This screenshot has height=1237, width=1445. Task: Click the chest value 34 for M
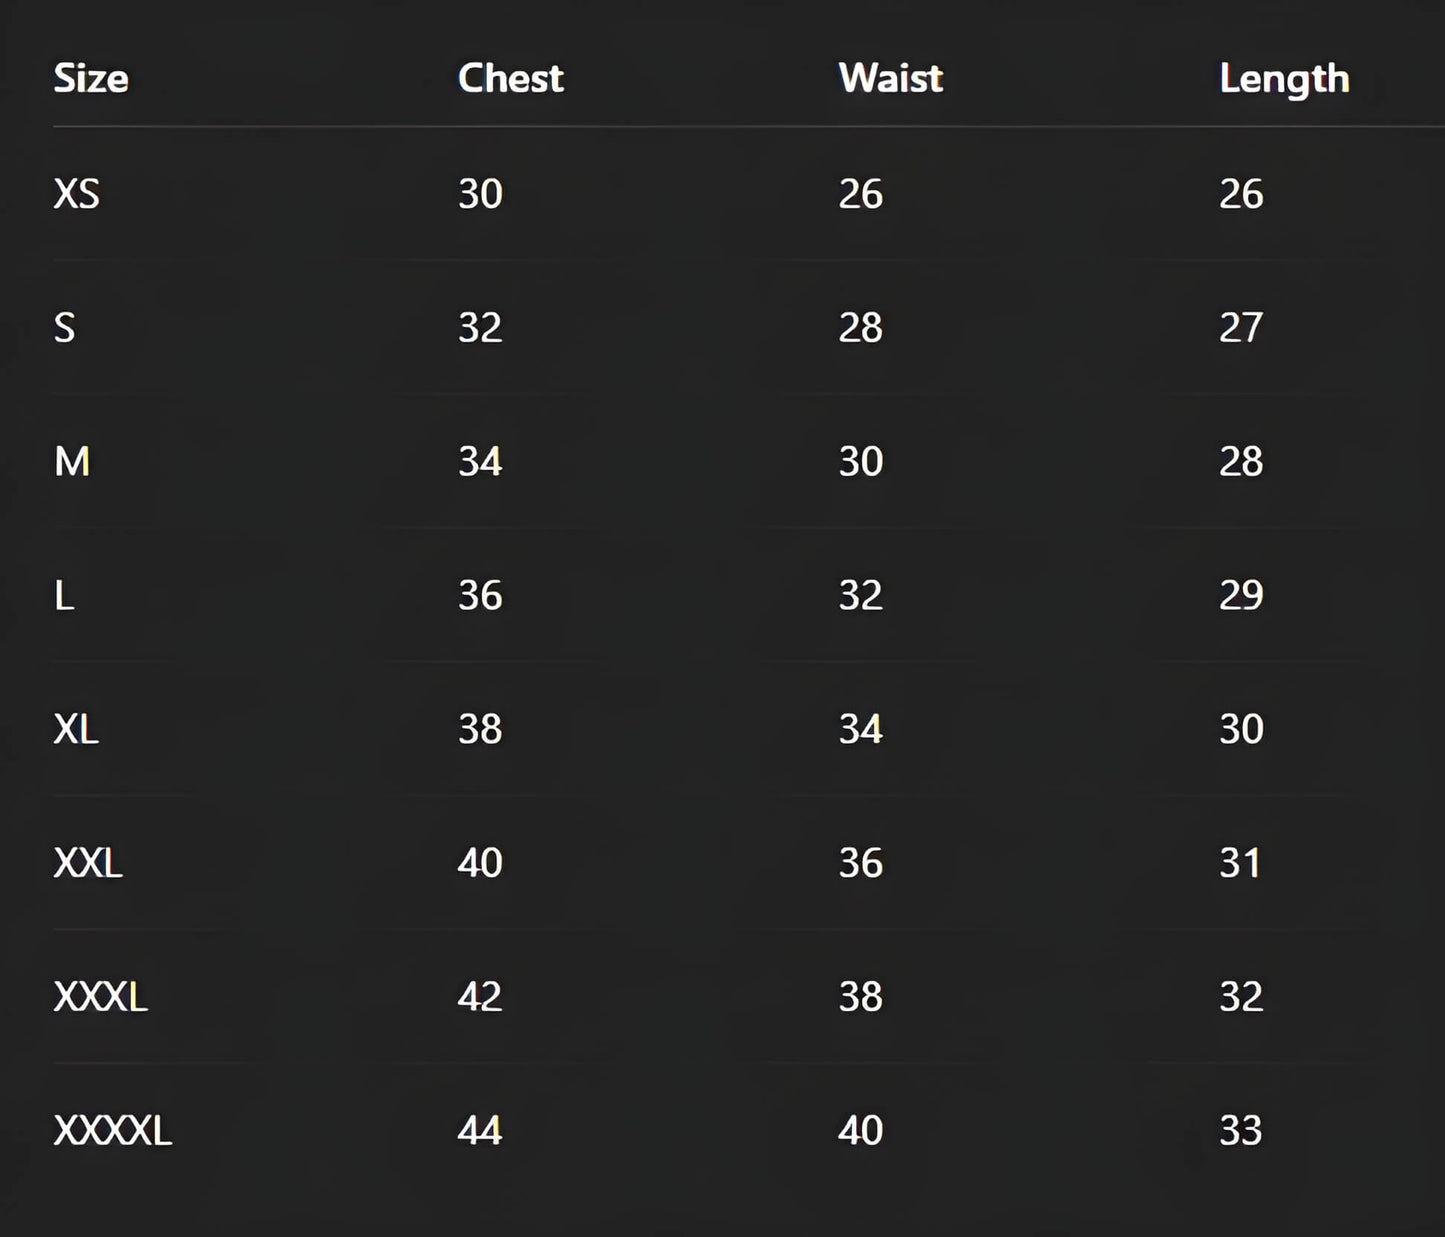480,462
